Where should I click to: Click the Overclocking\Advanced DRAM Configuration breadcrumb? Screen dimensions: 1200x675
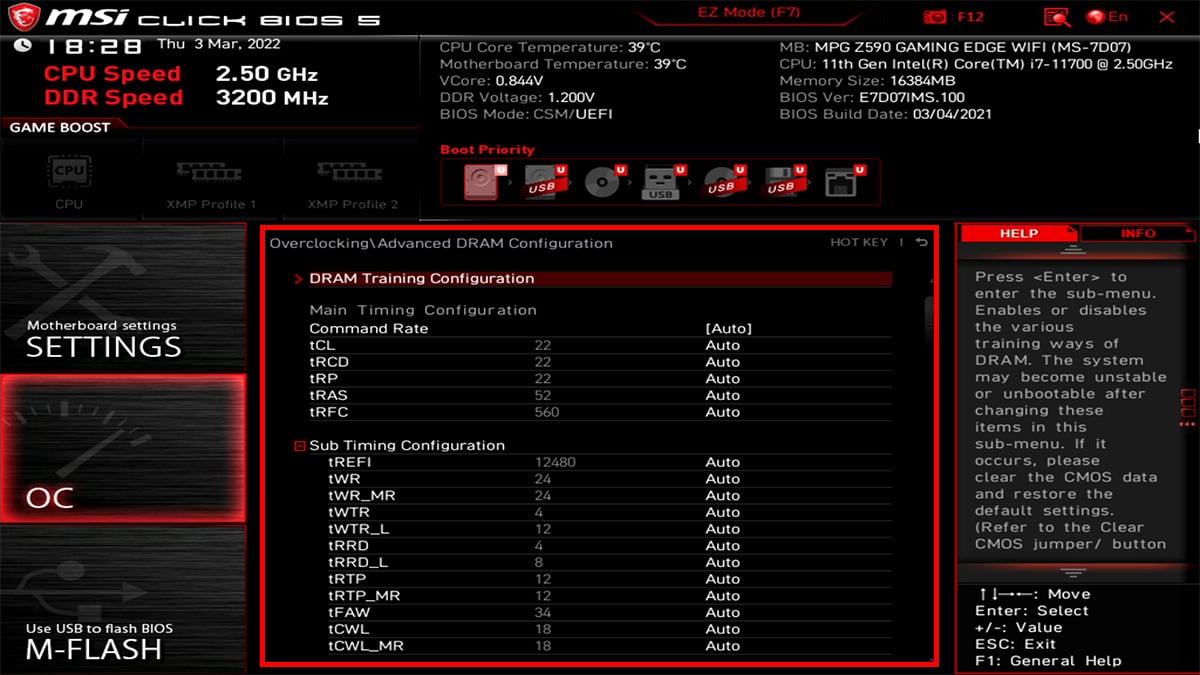click(x=441, y=243)
